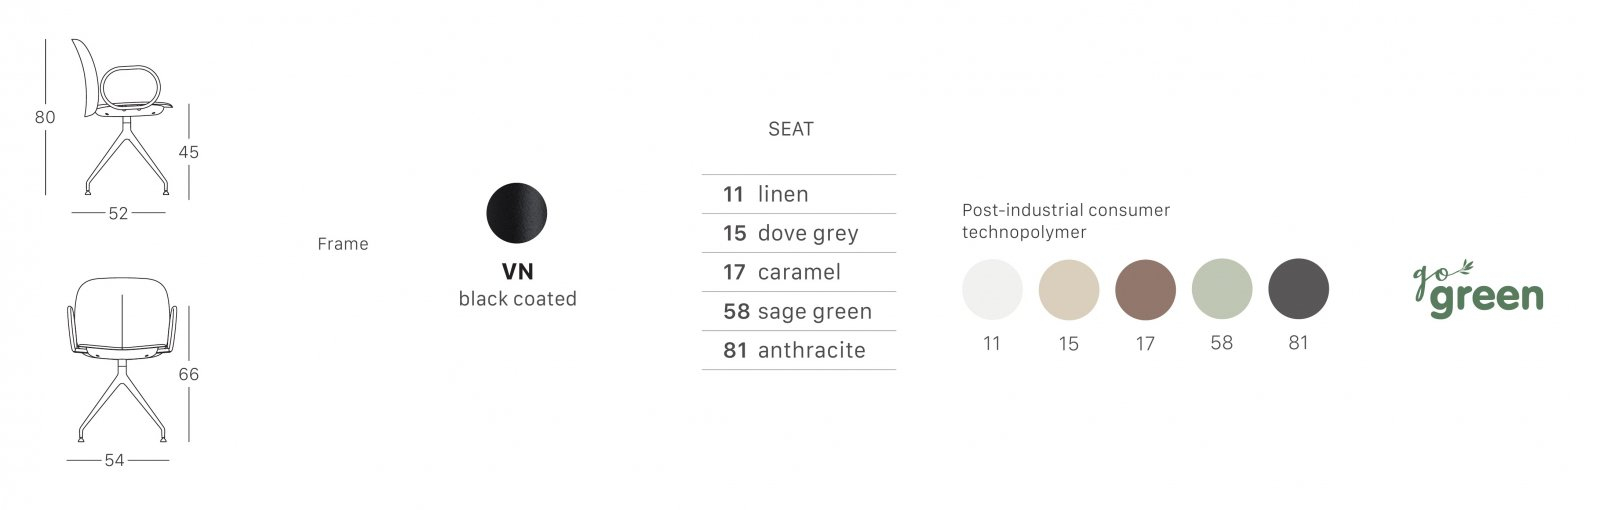Viewport: 1600px width, 510px height.
Task: Select the 58 sage green row
Action: (x=799, y=311)
